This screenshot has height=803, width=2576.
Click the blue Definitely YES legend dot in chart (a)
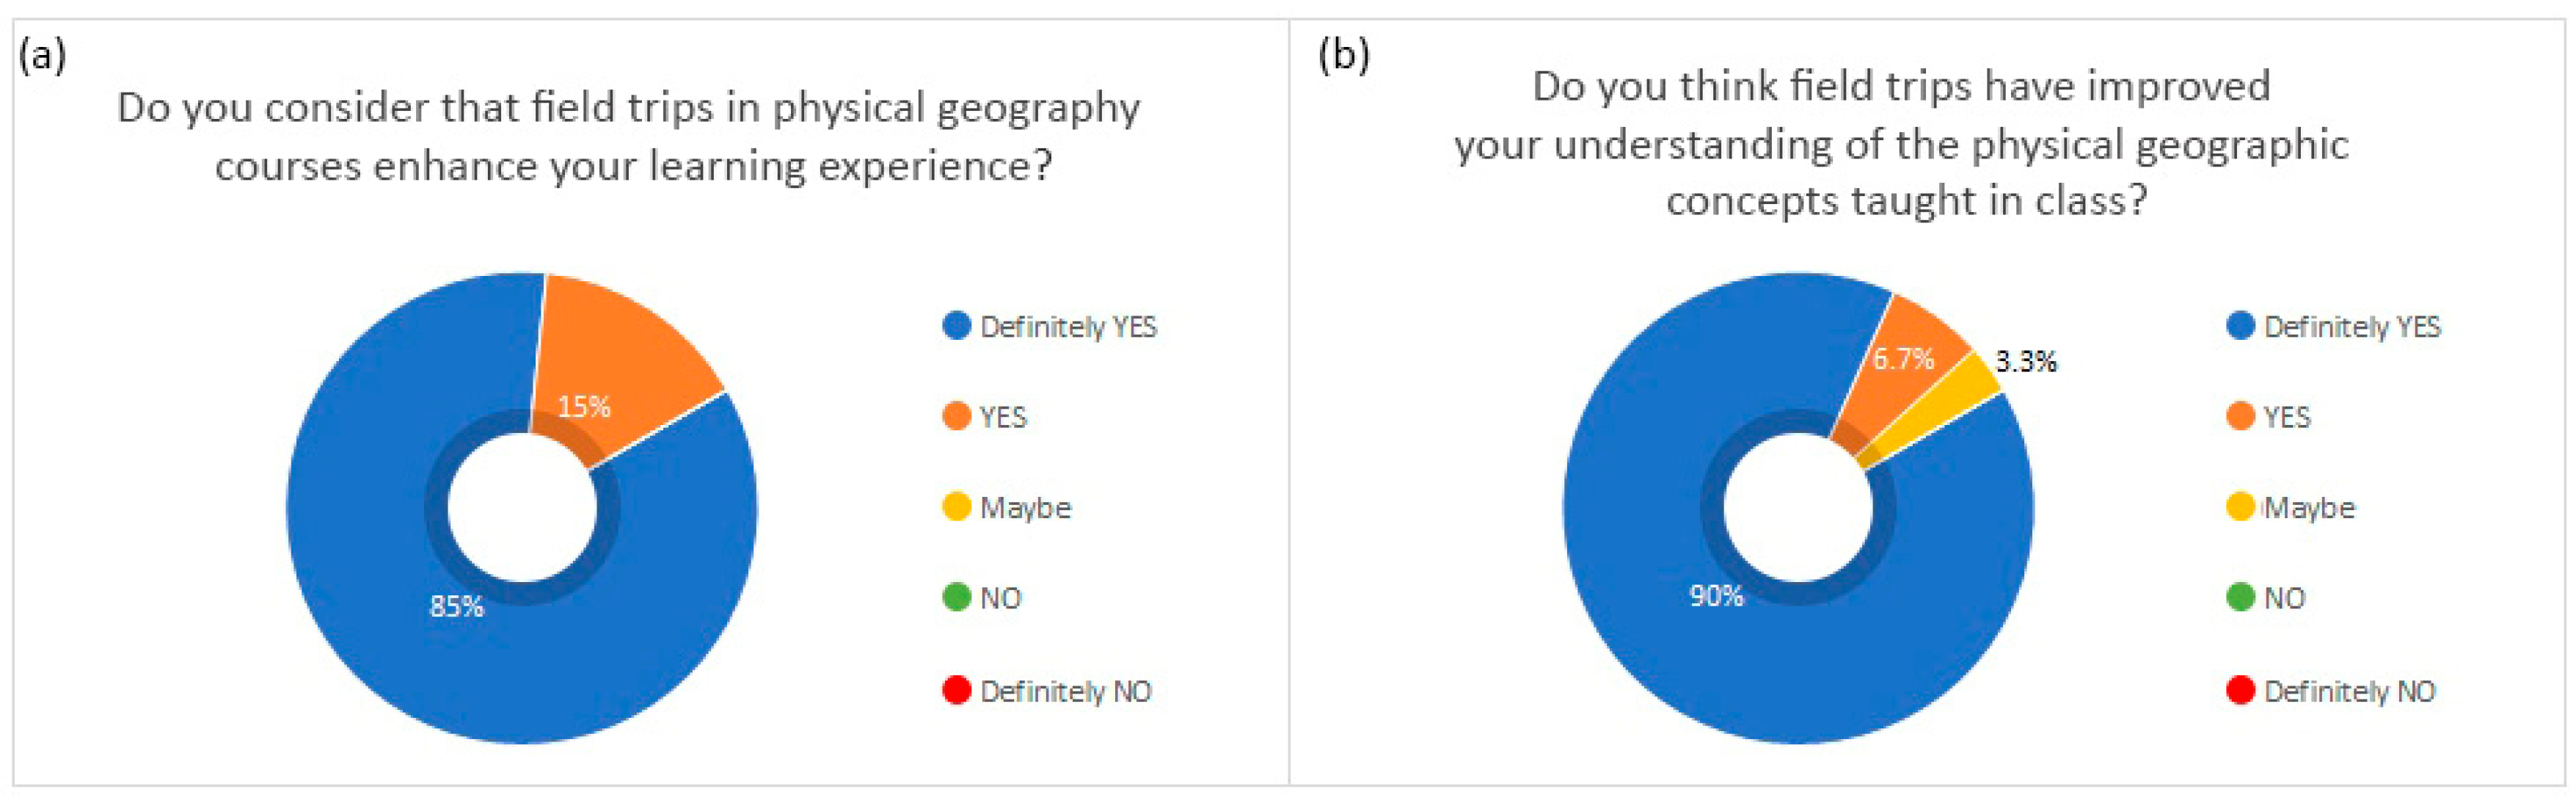point(956,326)
